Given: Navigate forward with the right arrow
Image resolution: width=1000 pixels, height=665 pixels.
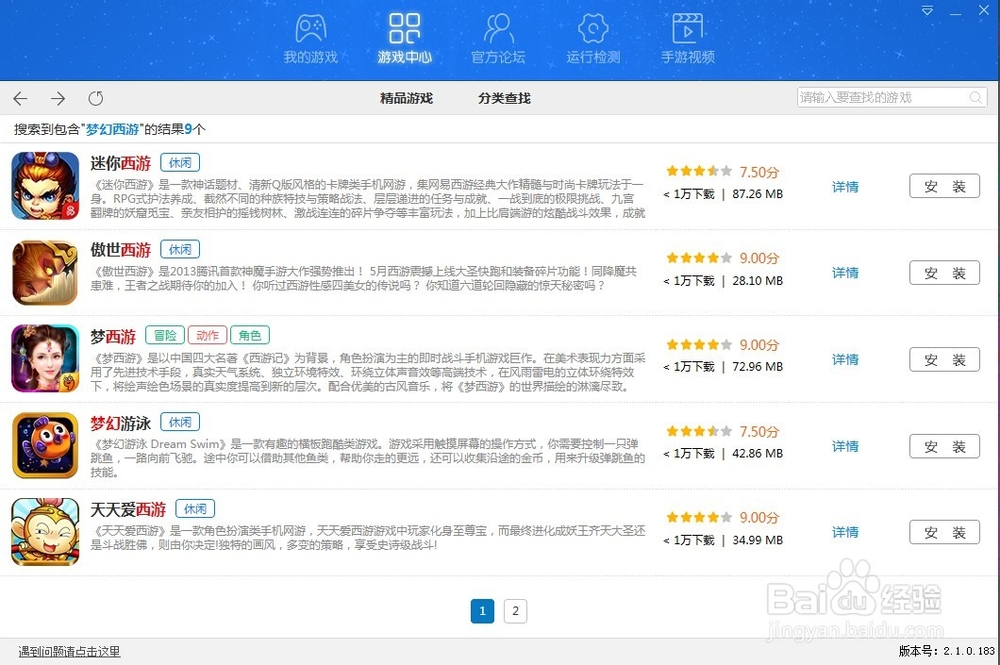Looking at the screenshot, I should [58, 99].
